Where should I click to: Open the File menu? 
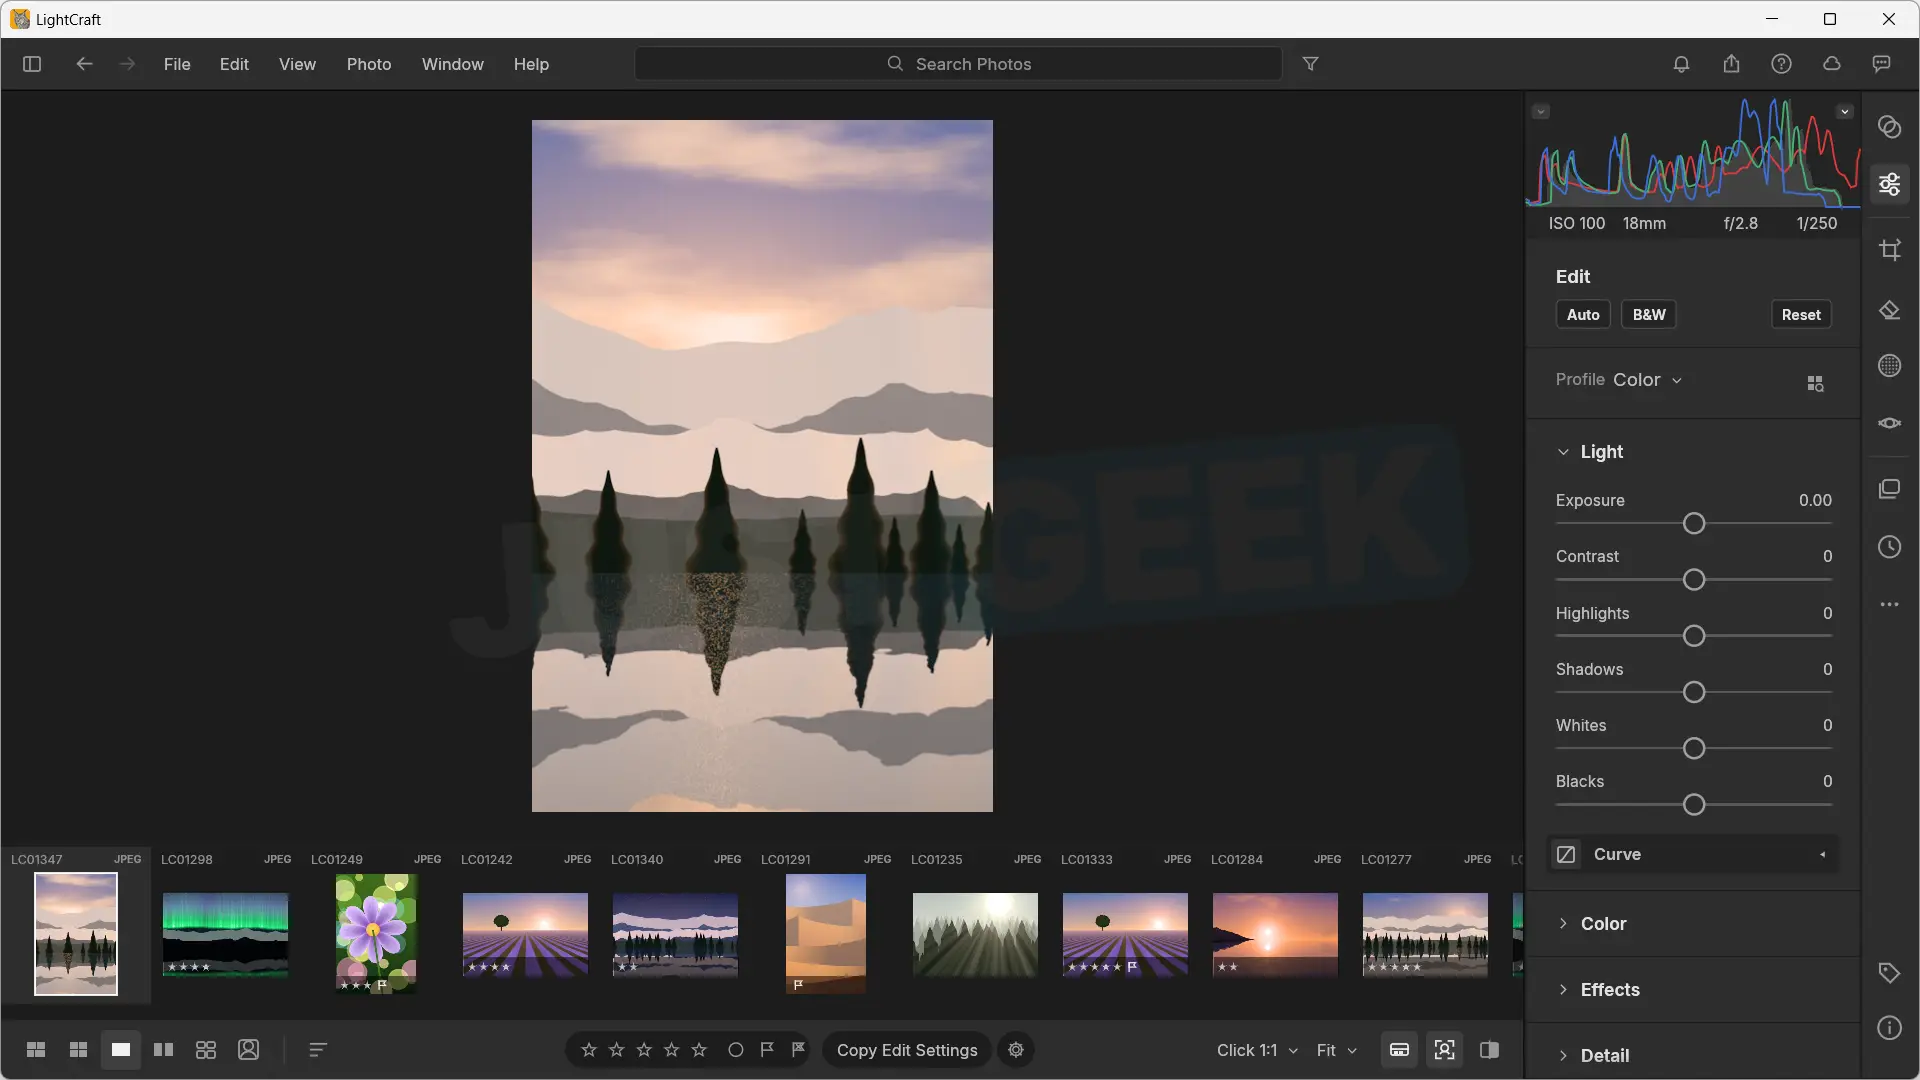[x=177, y=64]
